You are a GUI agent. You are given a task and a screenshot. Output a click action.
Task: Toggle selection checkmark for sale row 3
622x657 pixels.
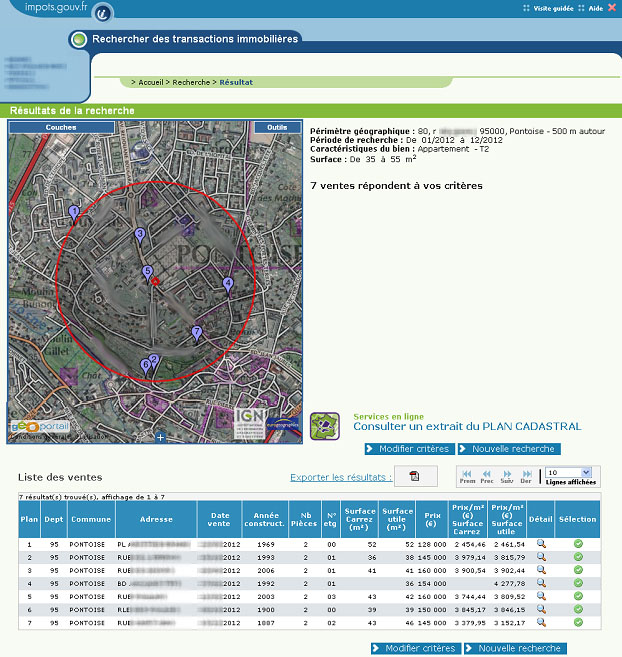pyautogui.click(x=578, y=570)
